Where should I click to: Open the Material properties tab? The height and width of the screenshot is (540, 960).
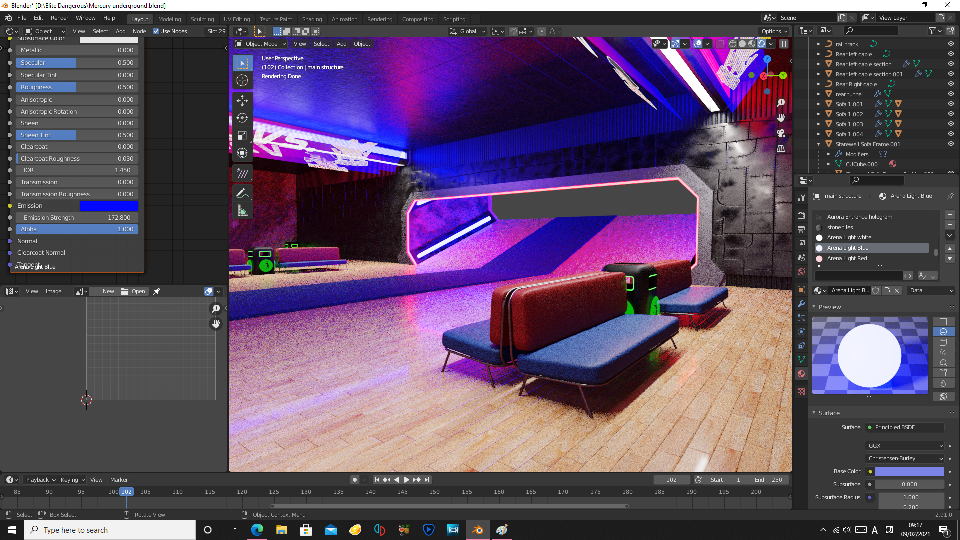coord(801,374)
